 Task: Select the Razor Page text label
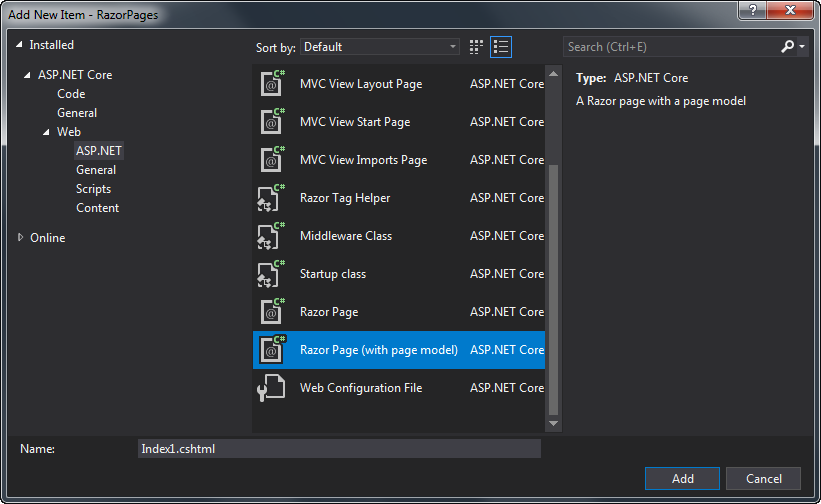click(x=329, y=312)
